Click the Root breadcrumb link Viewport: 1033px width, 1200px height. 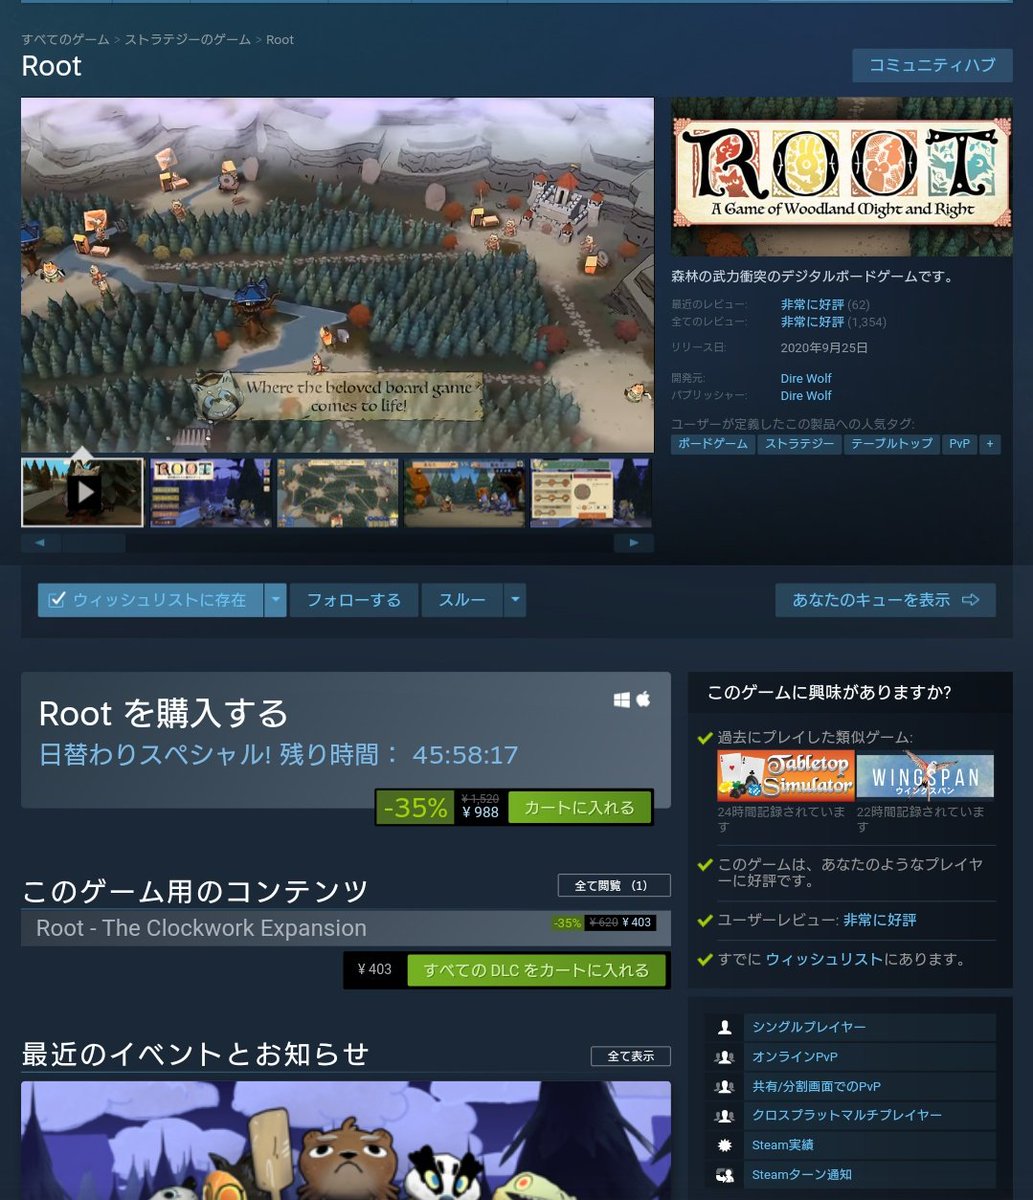point(280,40)
